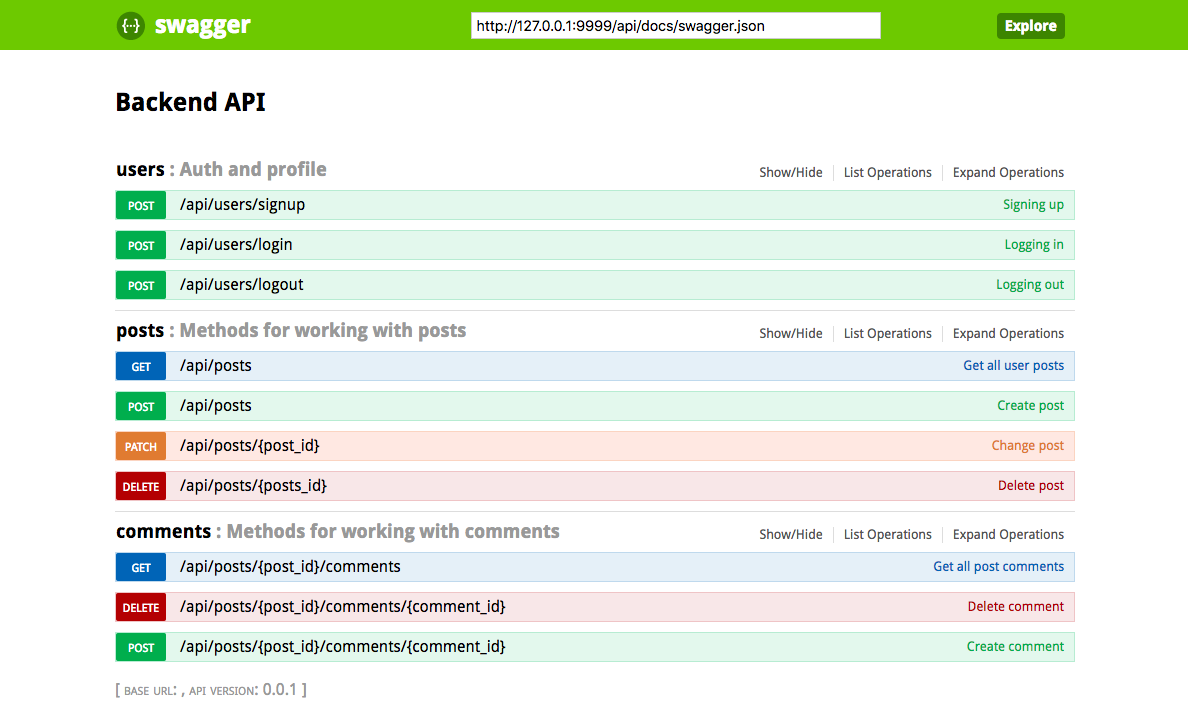
Task: Click the 'users' section heading
Action: point(140,170)
